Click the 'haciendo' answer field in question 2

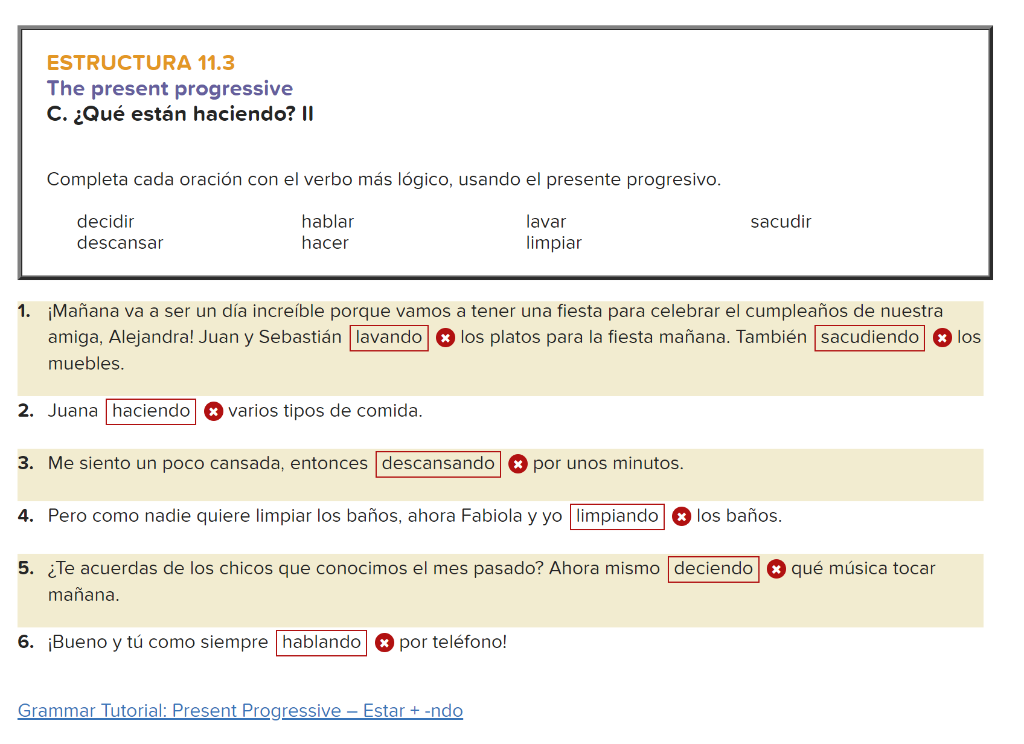(x=150, y=411)
